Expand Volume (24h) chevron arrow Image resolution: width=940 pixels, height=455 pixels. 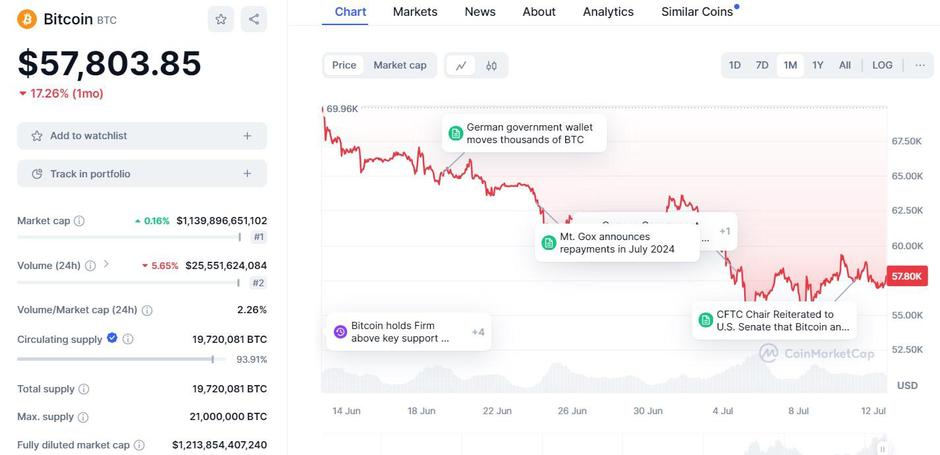click(x=107, y=265)
